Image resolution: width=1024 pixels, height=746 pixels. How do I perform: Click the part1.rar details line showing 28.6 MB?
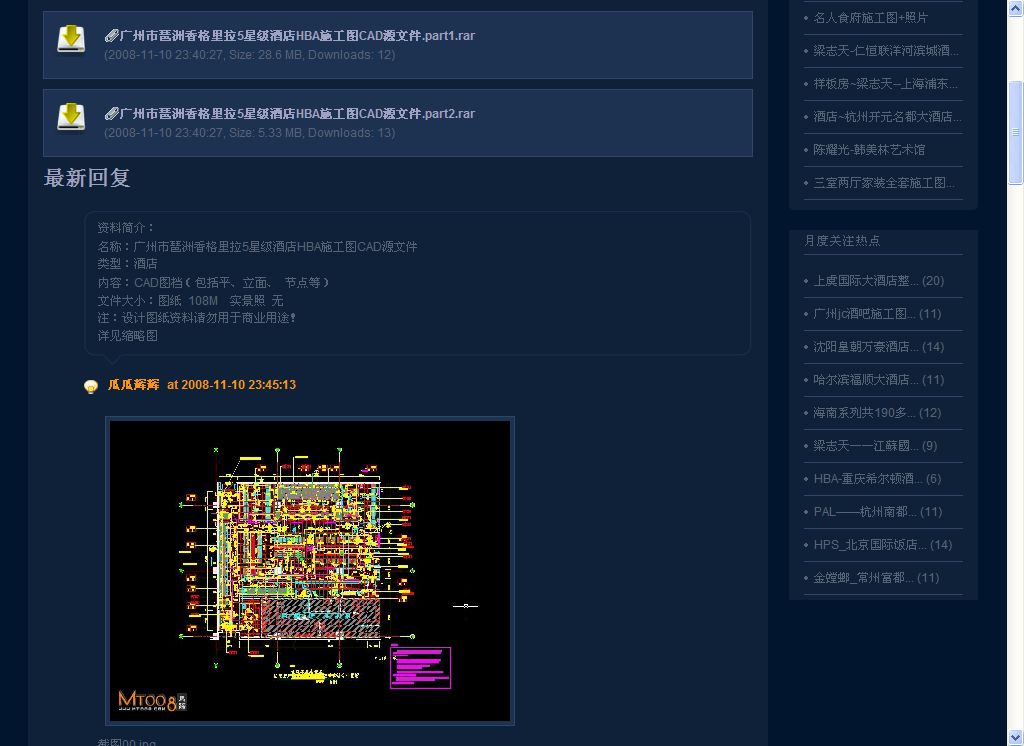(249, 55)
